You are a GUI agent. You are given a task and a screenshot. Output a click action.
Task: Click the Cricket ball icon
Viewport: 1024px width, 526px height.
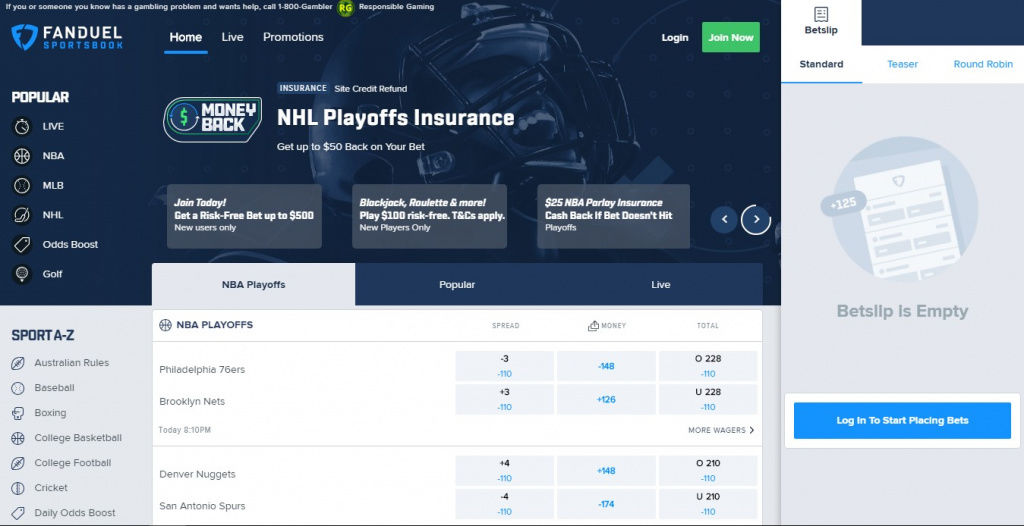(x=18, y=488)
